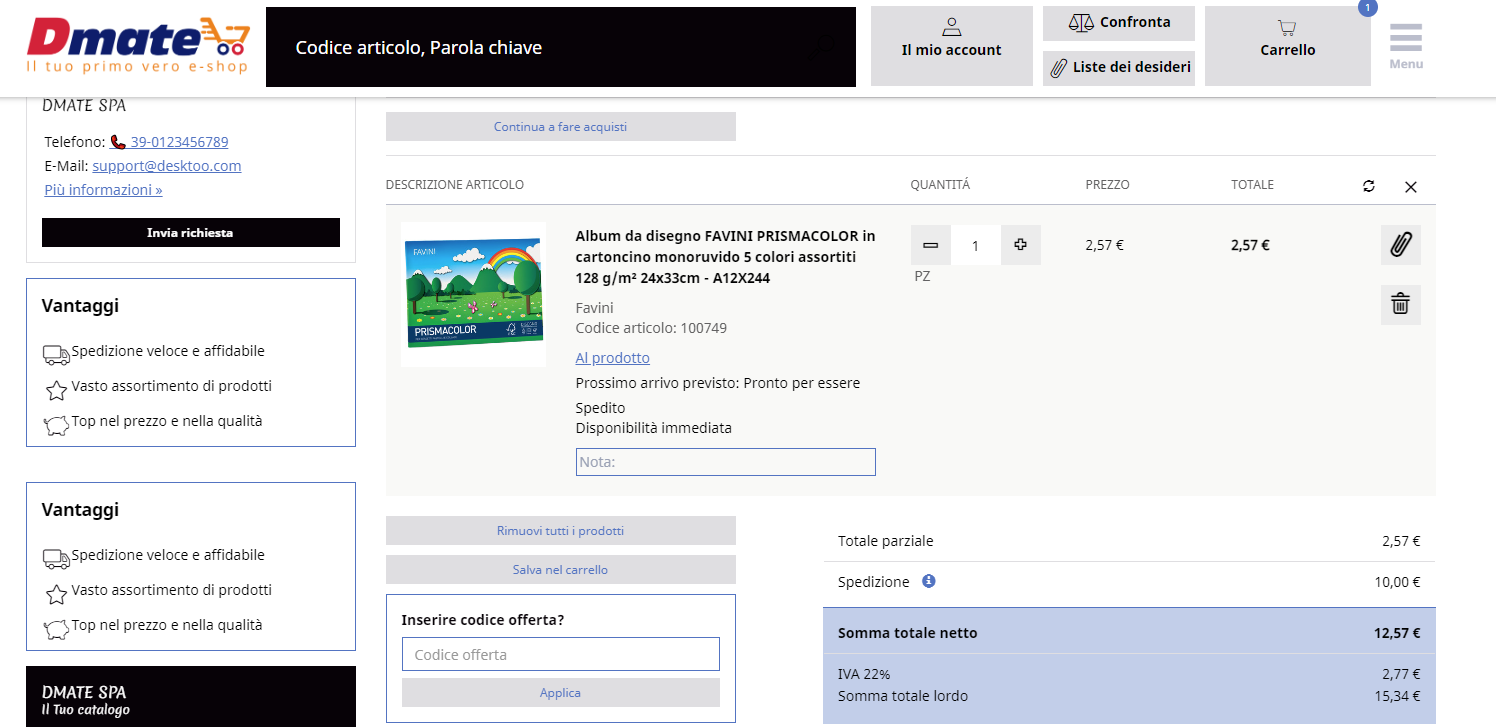Click the Applica button
This screenshot has width=1496, height=727.
[x=561, y=693]
